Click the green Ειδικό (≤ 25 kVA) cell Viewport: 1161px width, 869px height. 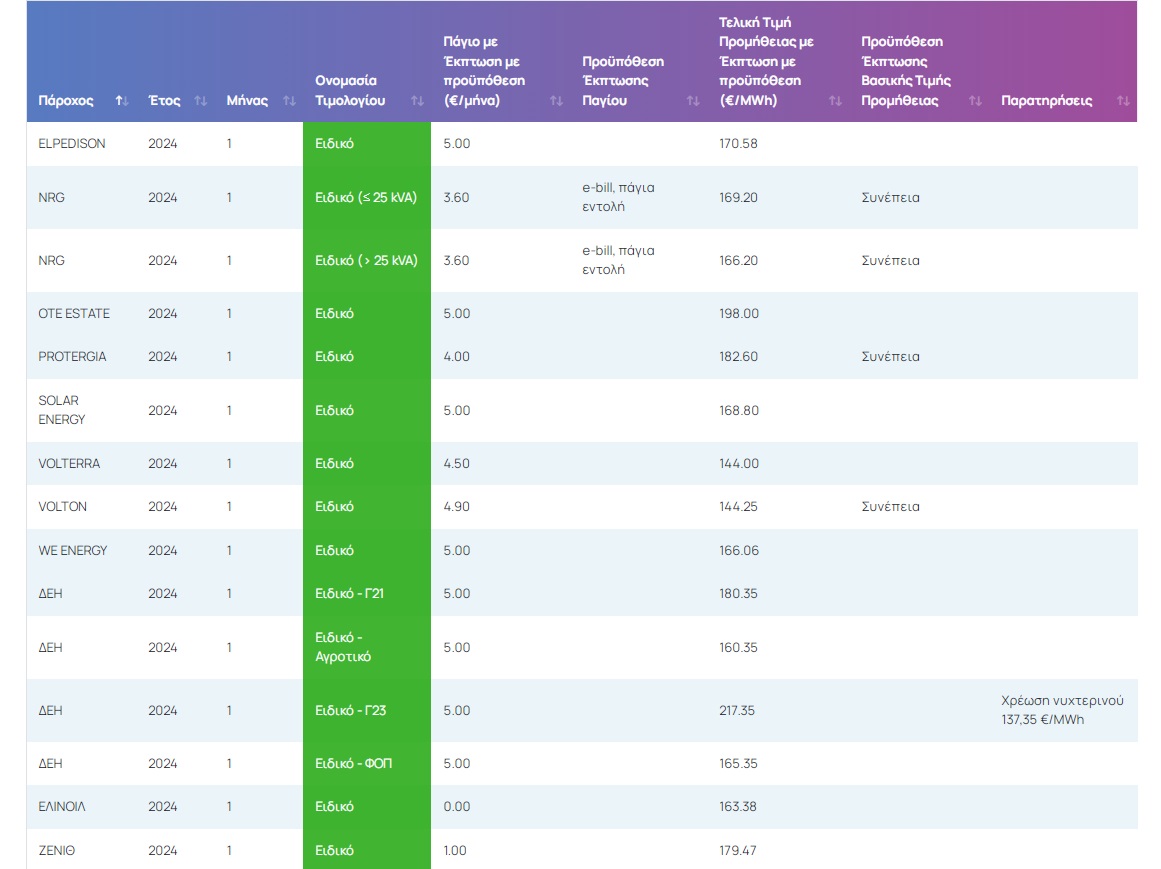(x=366, y=198)
